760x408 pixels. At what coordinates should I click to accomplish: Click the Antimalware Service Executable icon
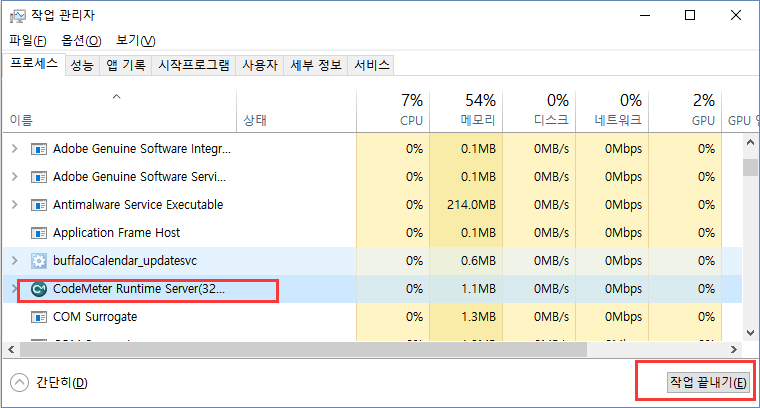coord(39,205)
